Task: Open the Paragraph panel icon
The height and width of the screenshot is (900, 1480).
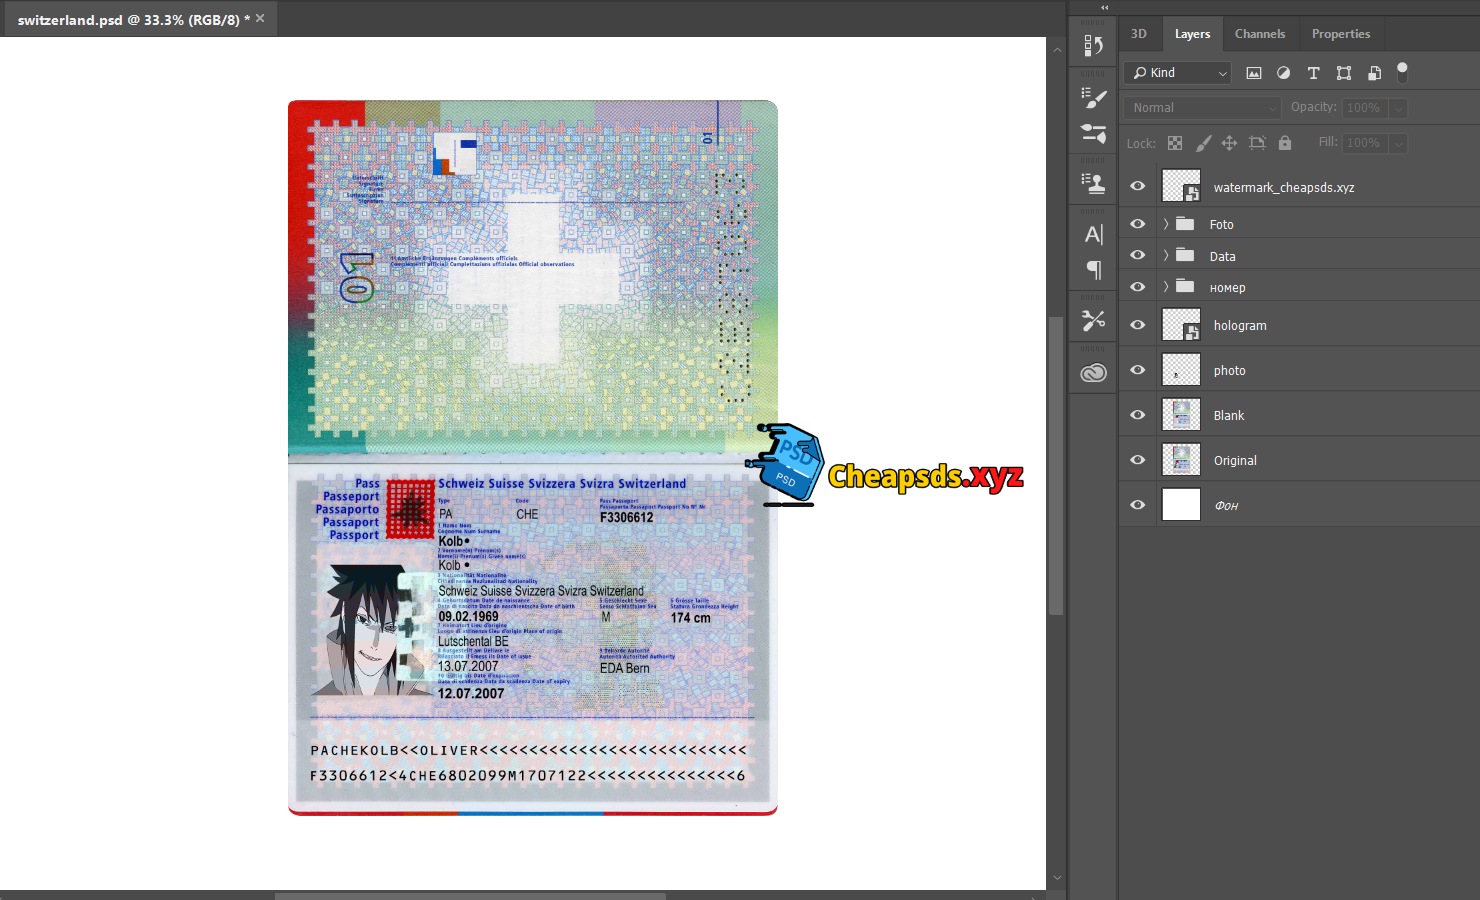Action: click(1093, 270)
